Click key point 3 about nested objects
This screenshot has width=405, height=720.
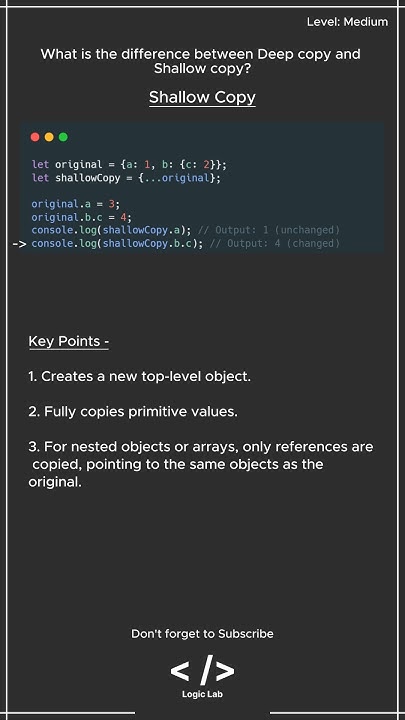coord(201,464)
